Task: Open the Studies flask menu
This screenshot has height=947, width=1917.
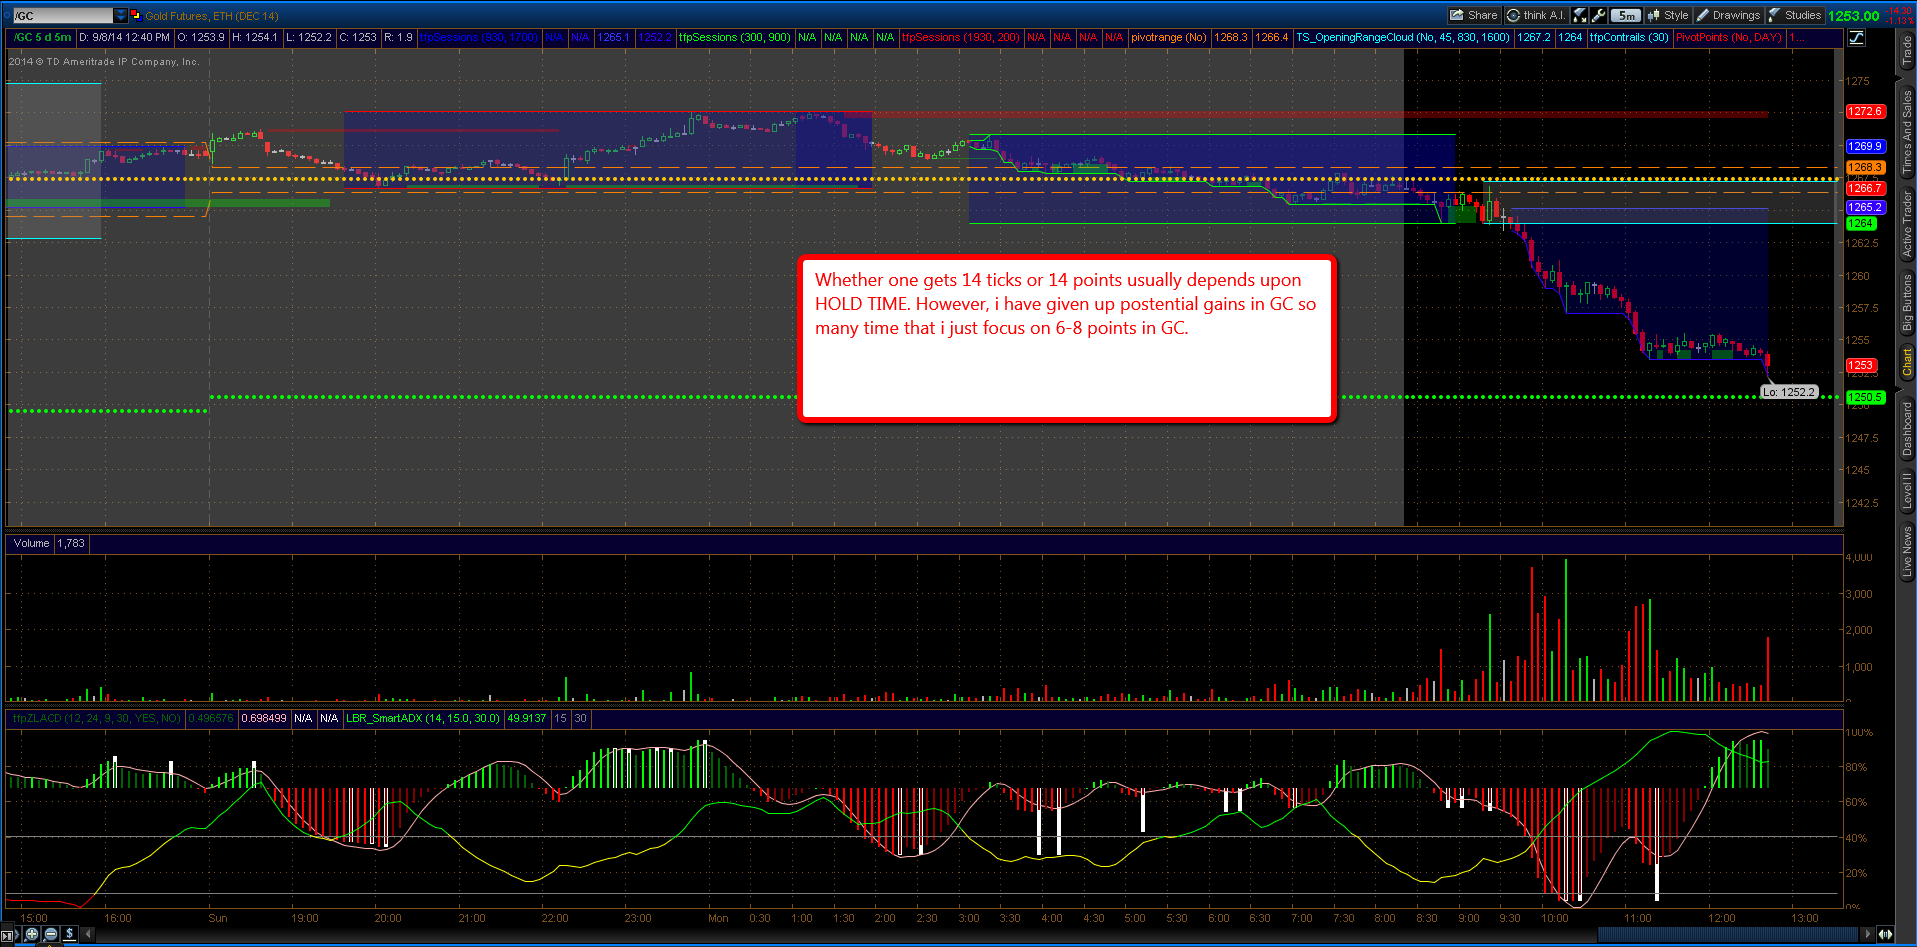Action: 1795,15
